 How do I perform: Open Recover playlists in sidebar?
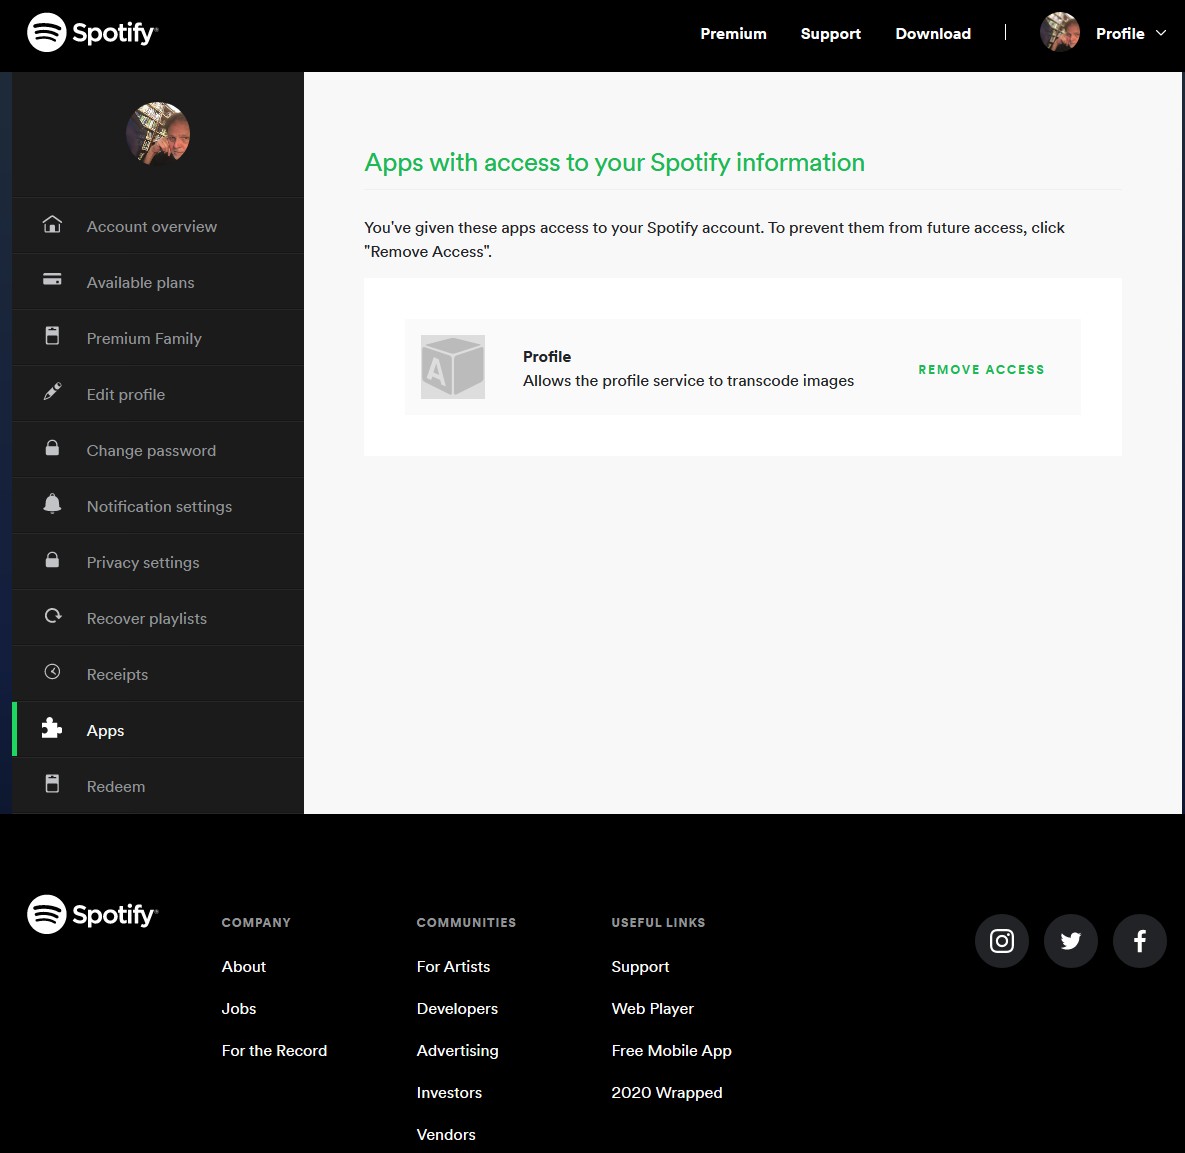point(158,617)
